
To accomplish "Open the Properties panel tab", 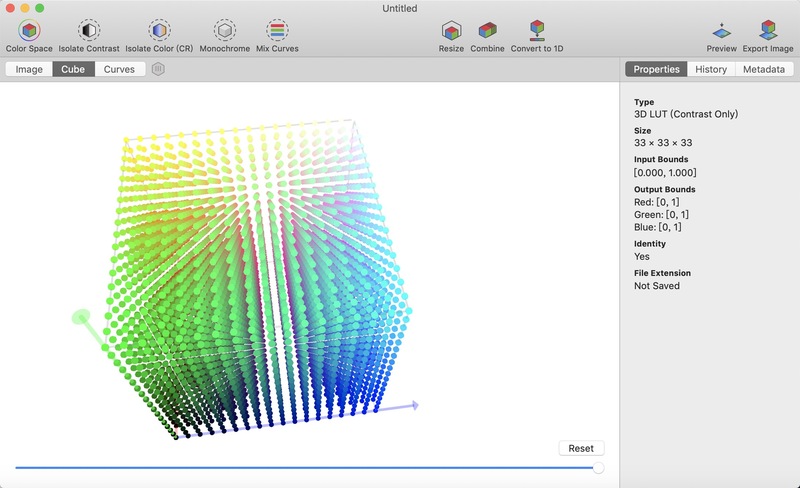I will point(656,69).
